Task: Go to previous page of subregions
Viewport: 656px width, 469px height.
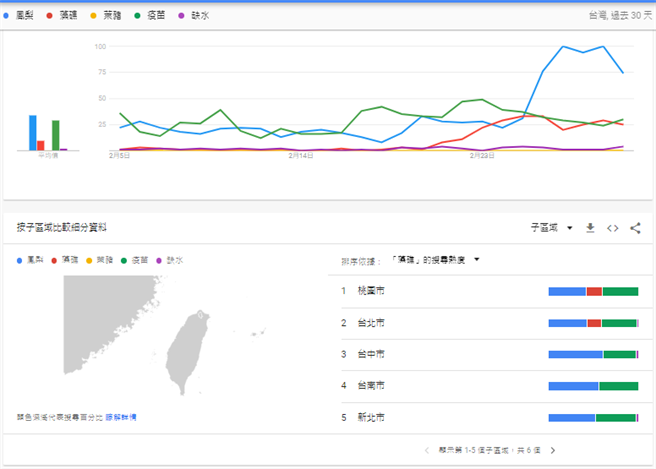Action: click(427, 451)
